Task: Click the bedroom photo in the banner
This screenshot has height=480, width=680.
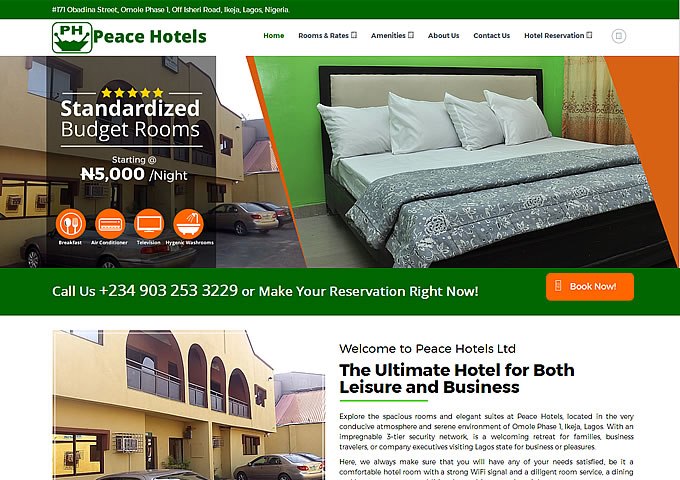Action: point(462,162)
